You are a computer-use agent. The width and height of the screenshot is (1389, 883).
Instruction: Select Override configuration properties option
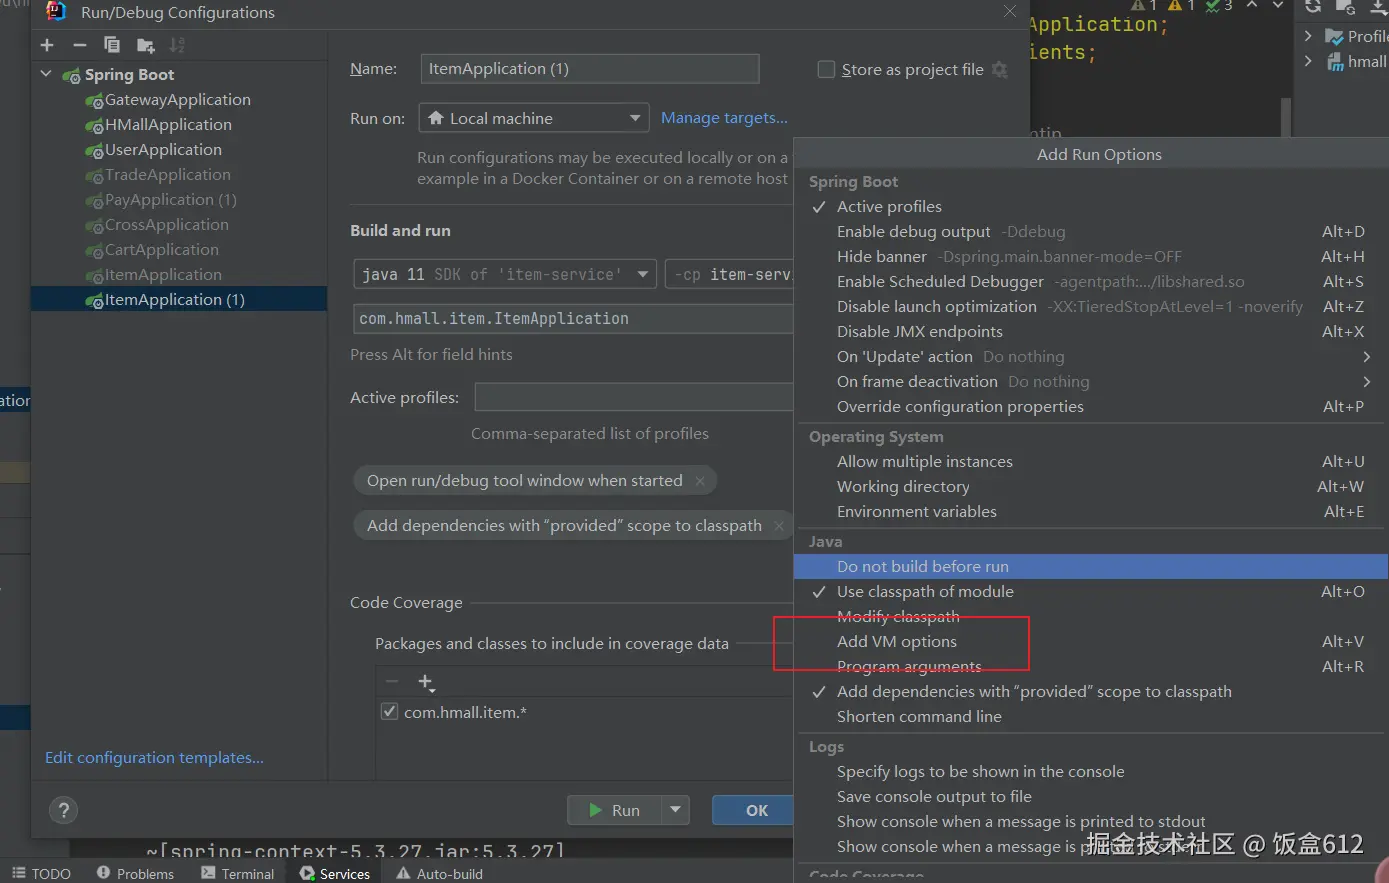coord(1091,406)
